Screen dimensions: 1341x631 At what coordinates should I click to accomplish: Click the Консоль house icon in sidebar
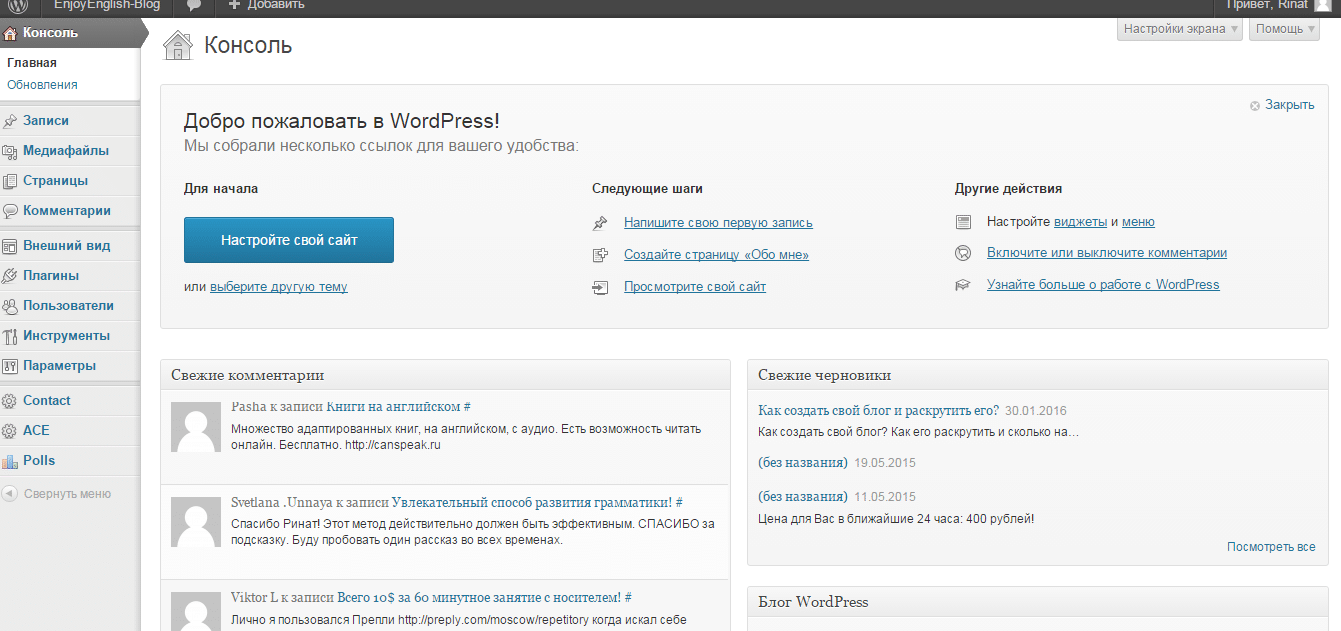pos(11,33)
